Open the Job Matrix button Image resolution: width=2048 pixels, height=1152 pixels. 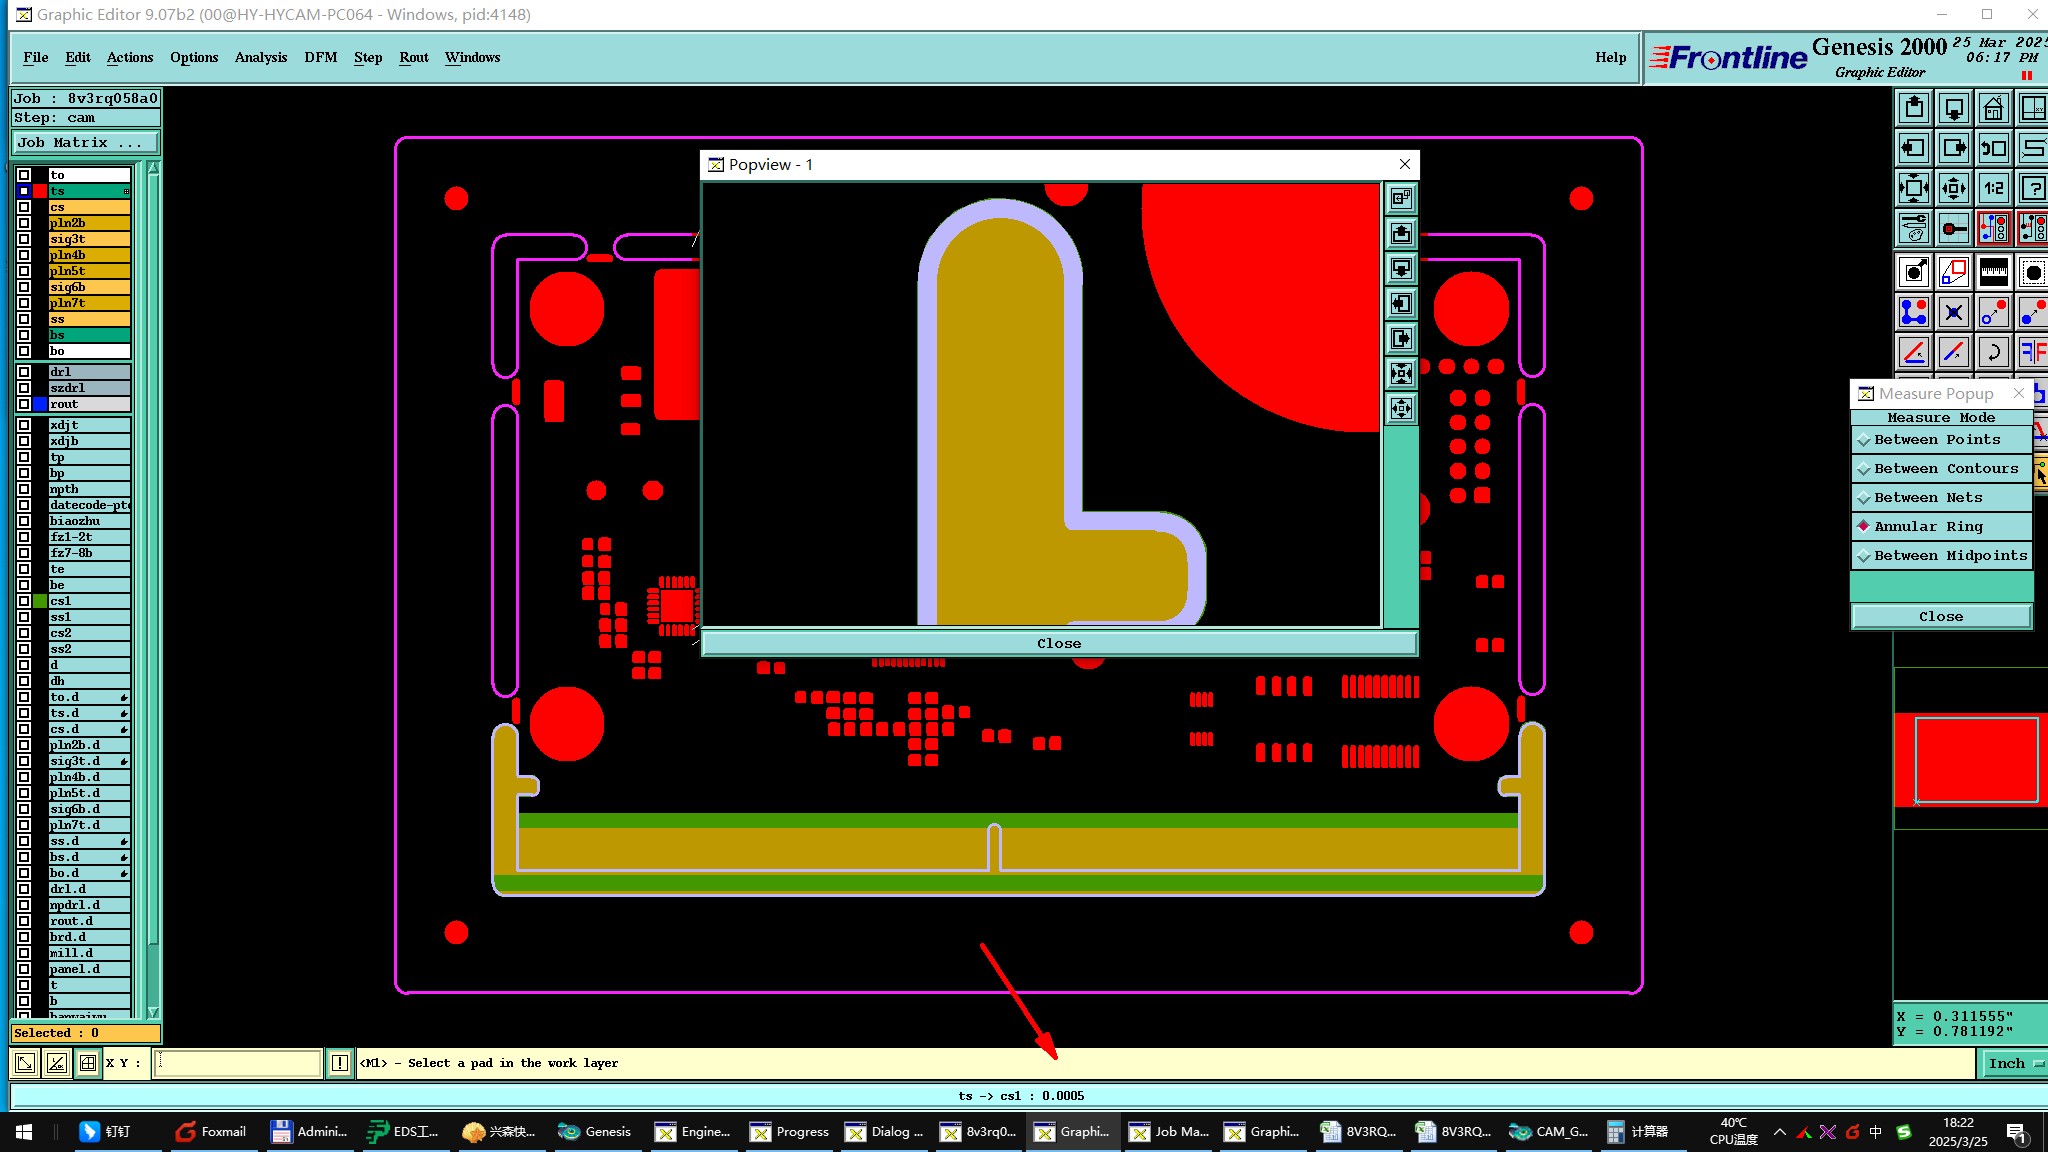pyautogui.click(x=84, y=143)
